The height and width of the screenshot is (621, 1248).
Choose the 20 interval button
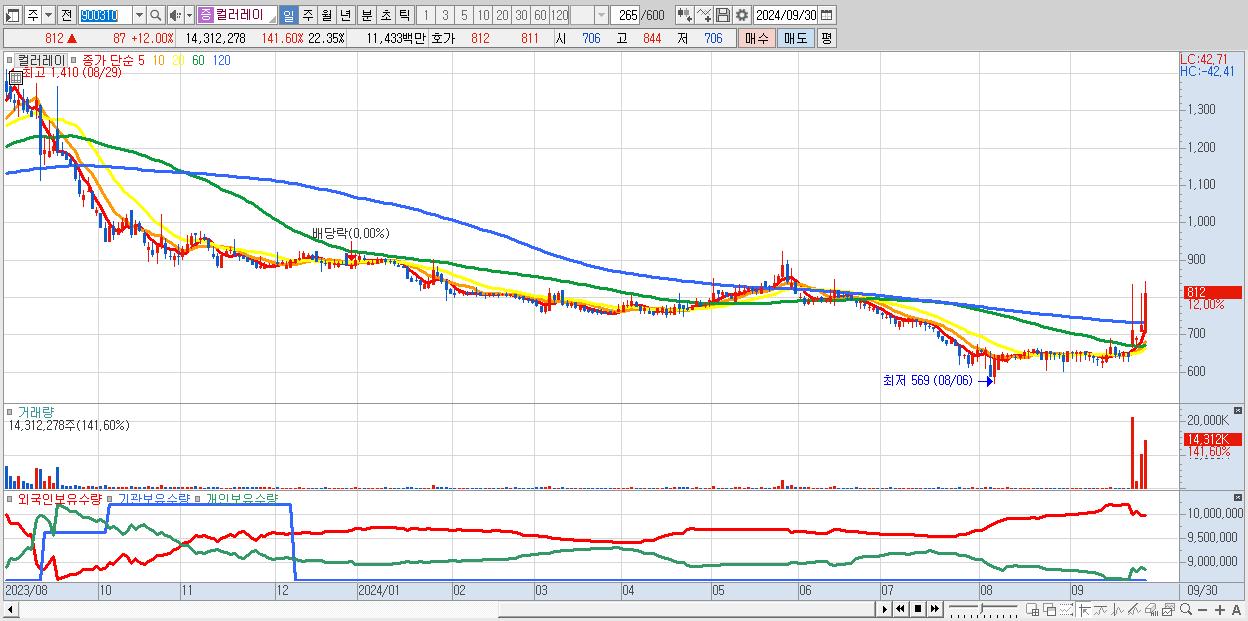[501, 15]
